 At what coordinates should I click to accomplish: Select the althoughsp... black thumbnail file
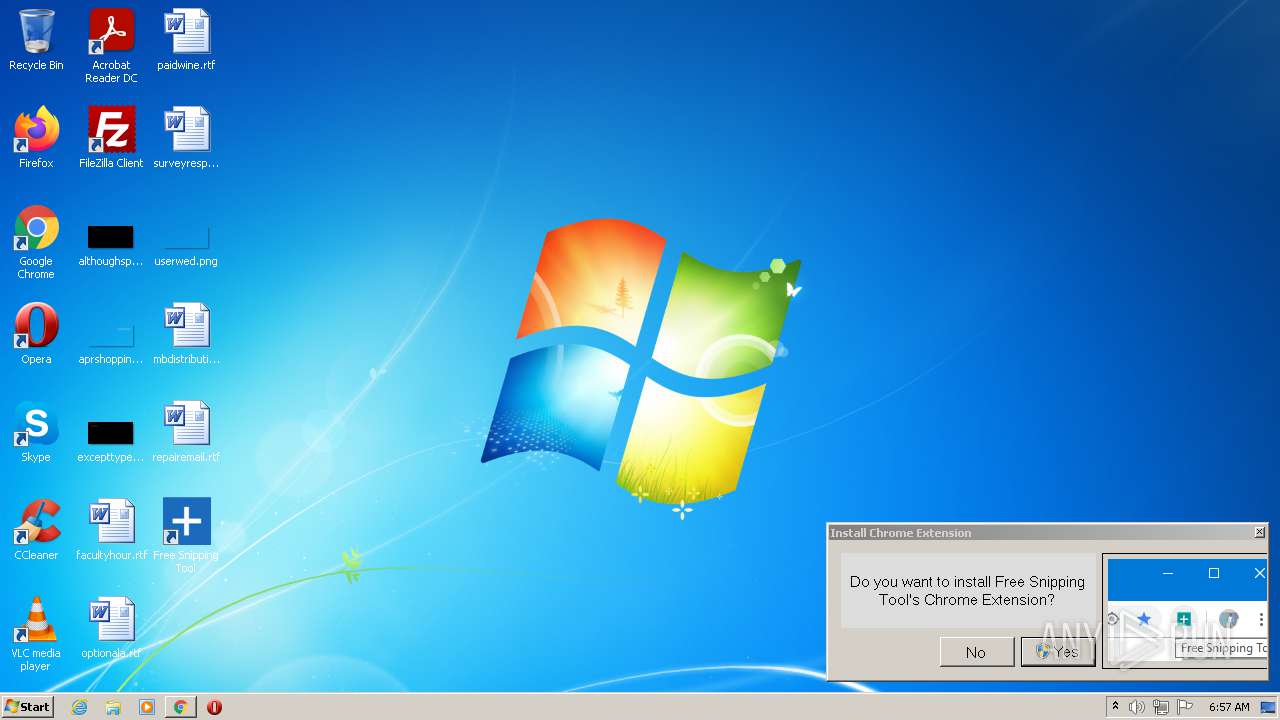tap(111, 246)
